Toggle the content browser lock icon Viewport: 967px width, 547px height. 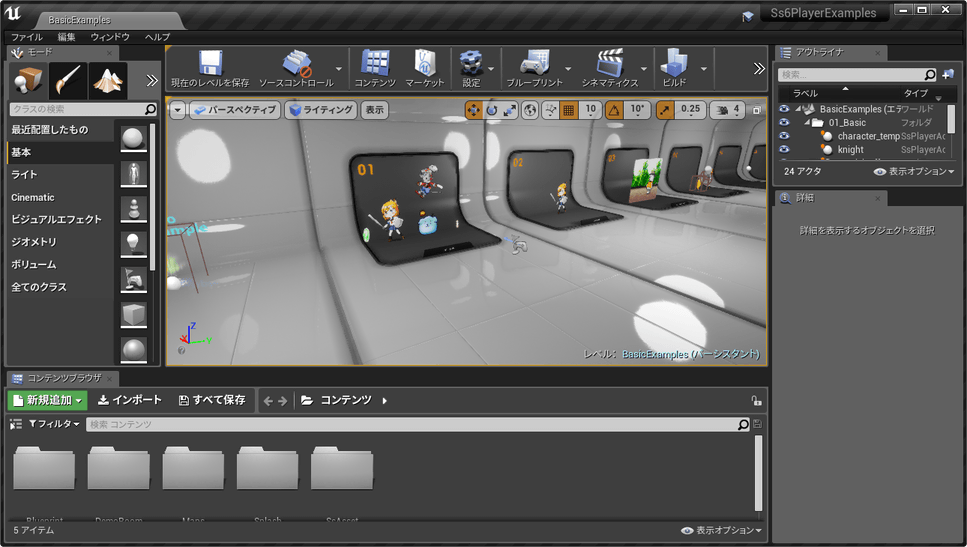point(756,401)
